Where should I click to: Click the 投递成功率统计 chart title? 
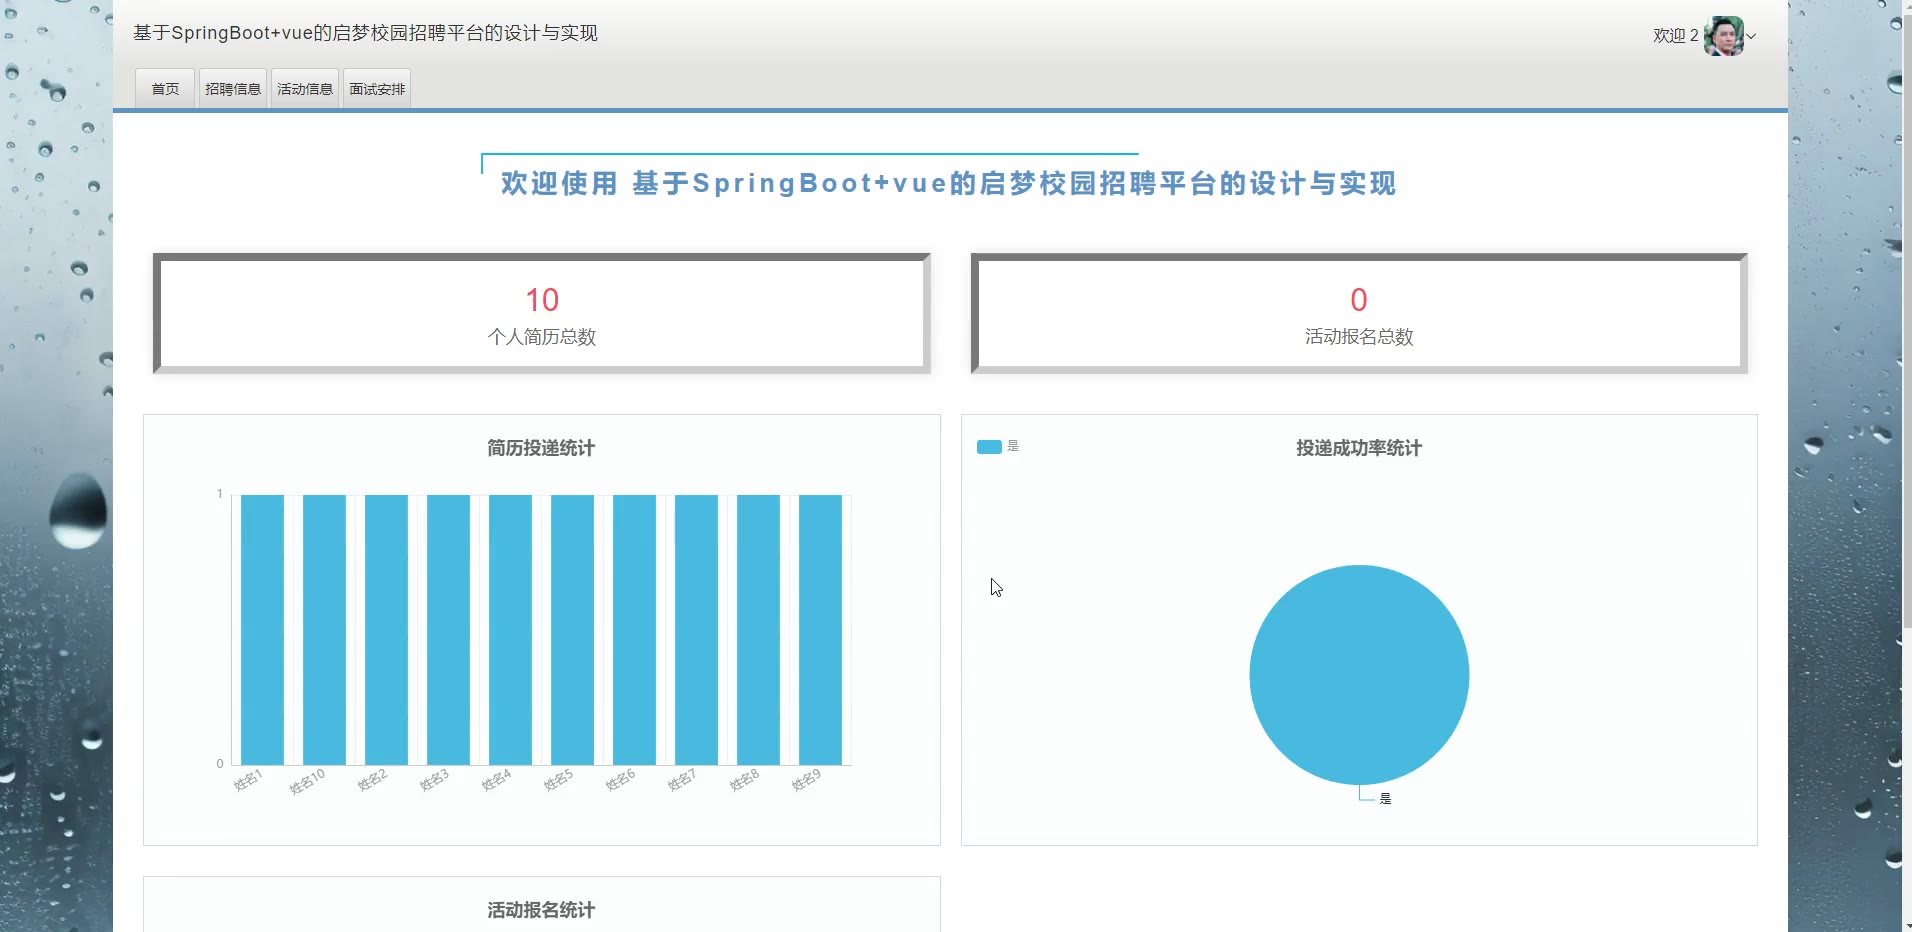(1359, 448)
